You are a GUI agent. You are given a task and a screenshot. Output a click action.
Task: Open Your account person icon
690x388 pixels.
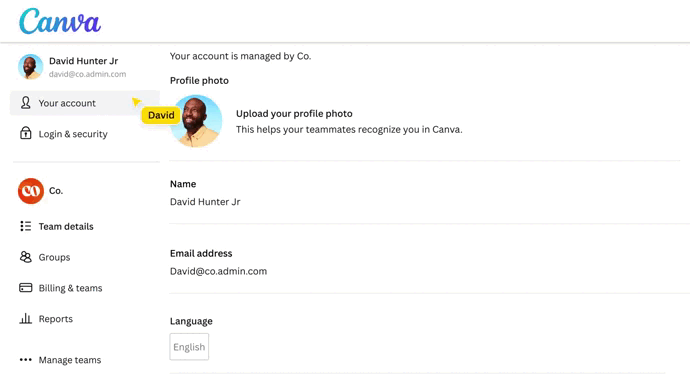[x=26, y=103]
